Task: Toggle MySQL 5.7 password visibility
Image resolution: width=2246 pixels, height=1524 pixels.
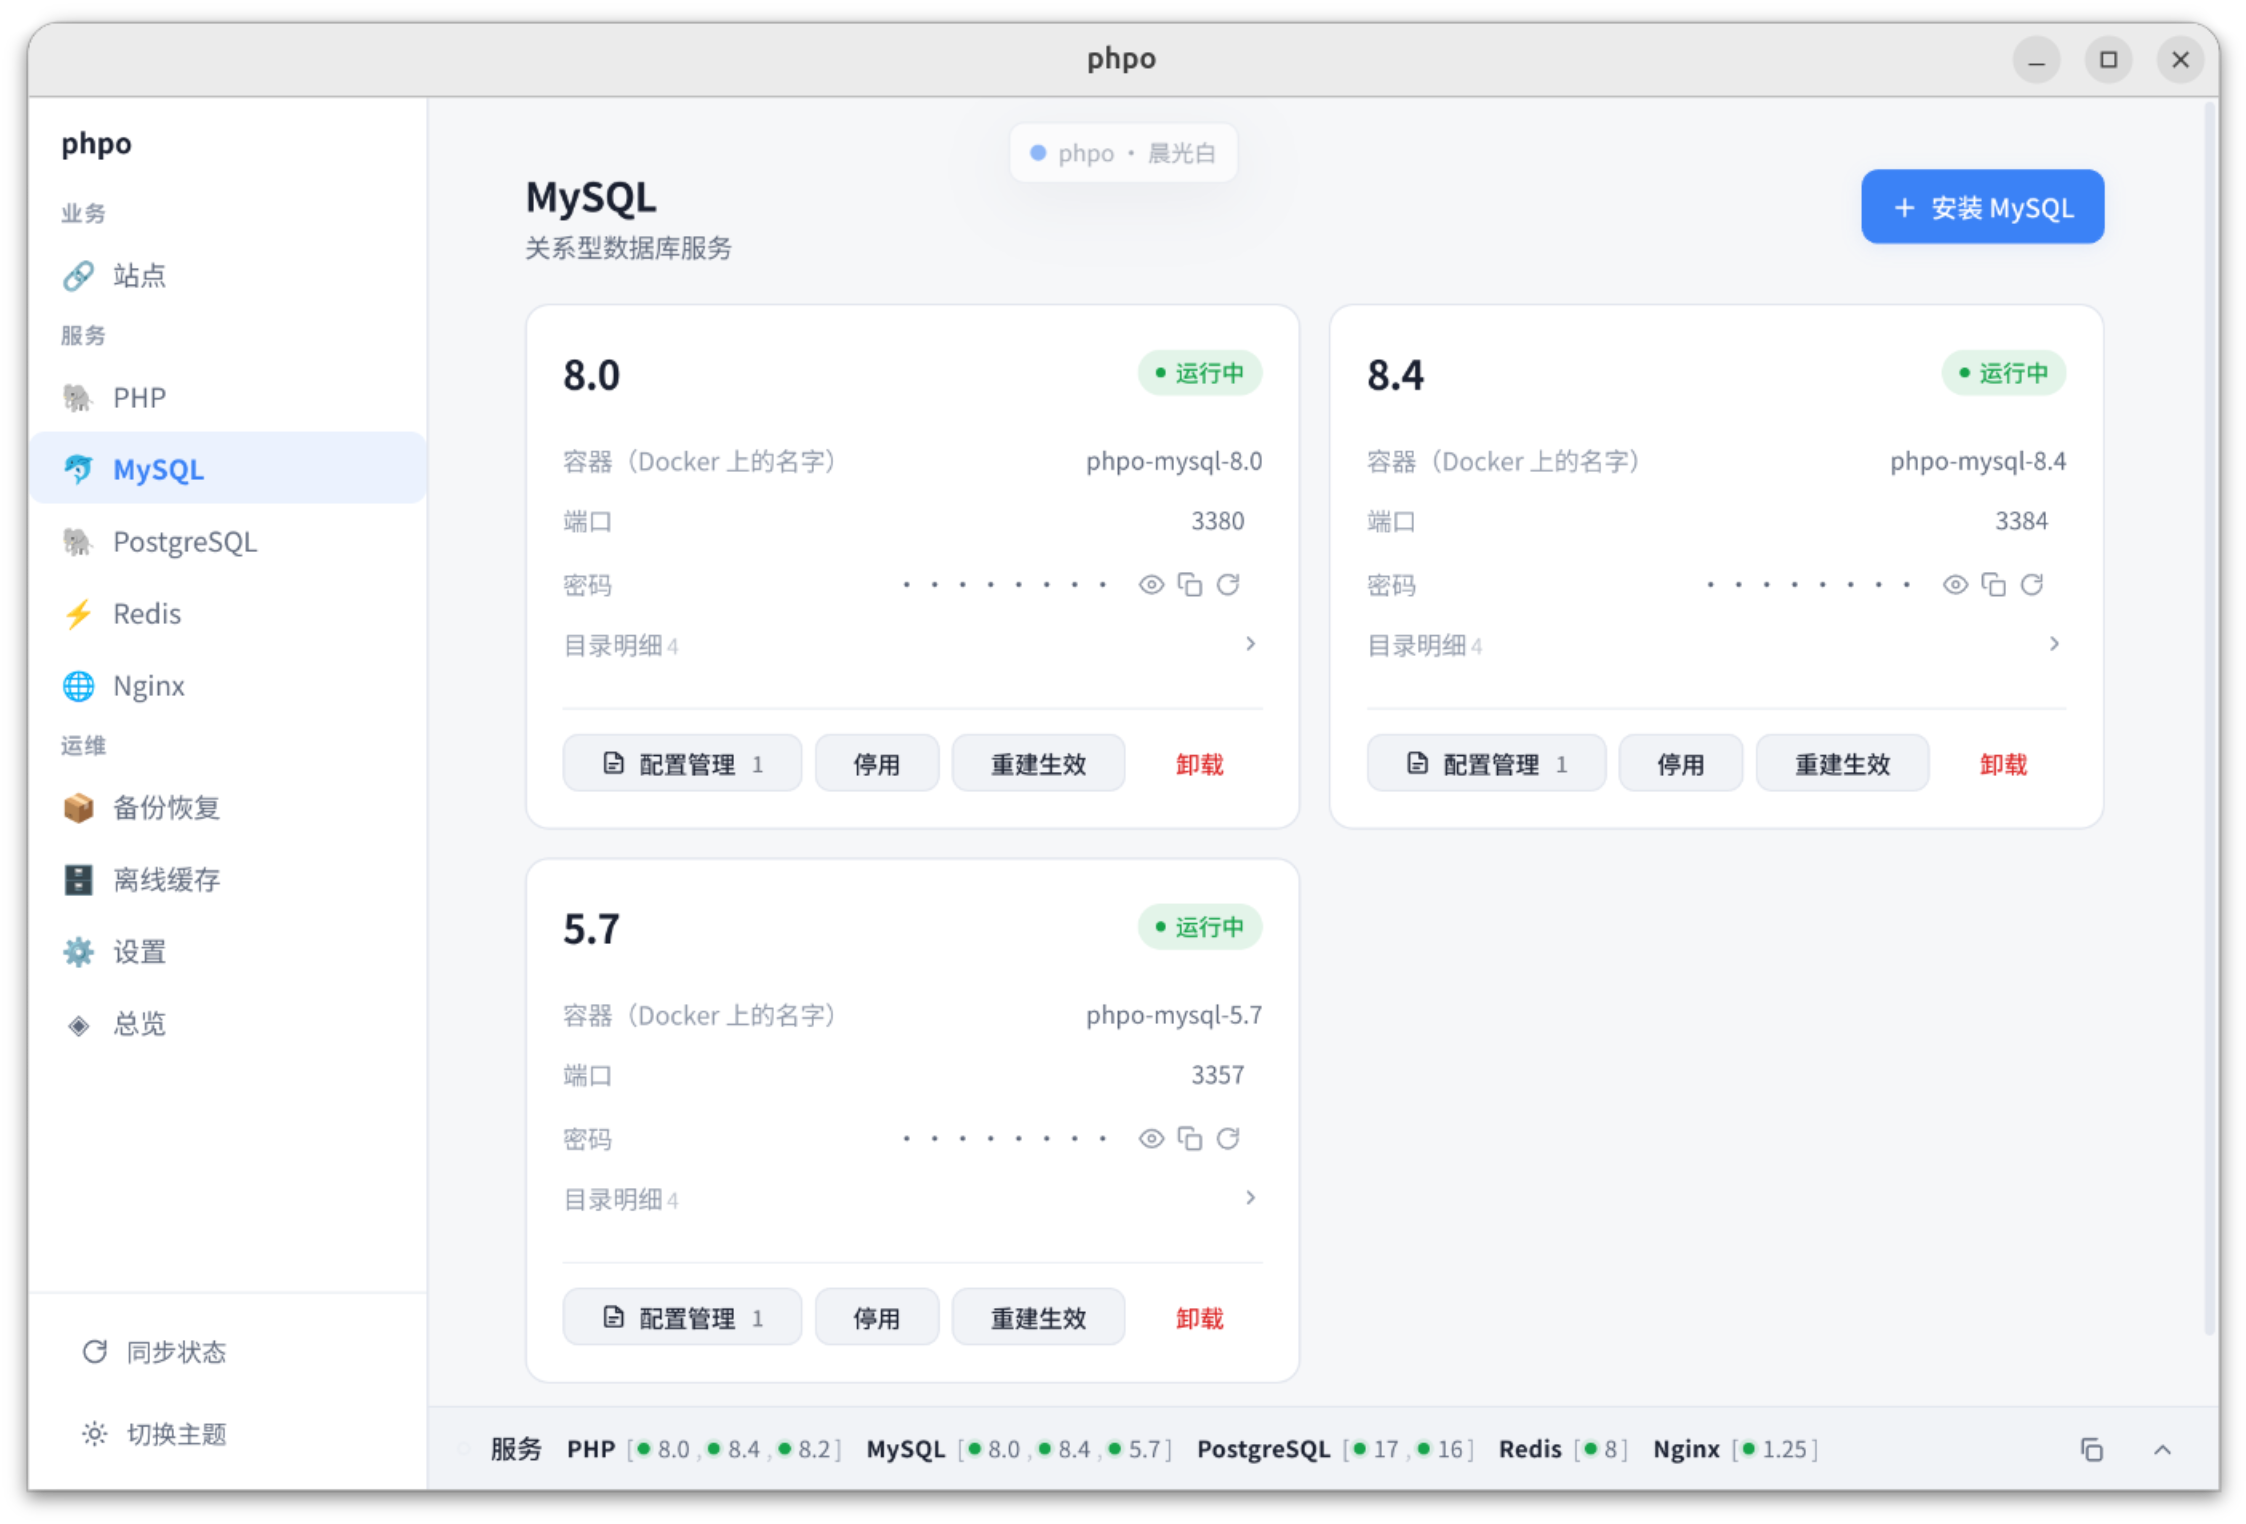Action: point(1151,1139)
